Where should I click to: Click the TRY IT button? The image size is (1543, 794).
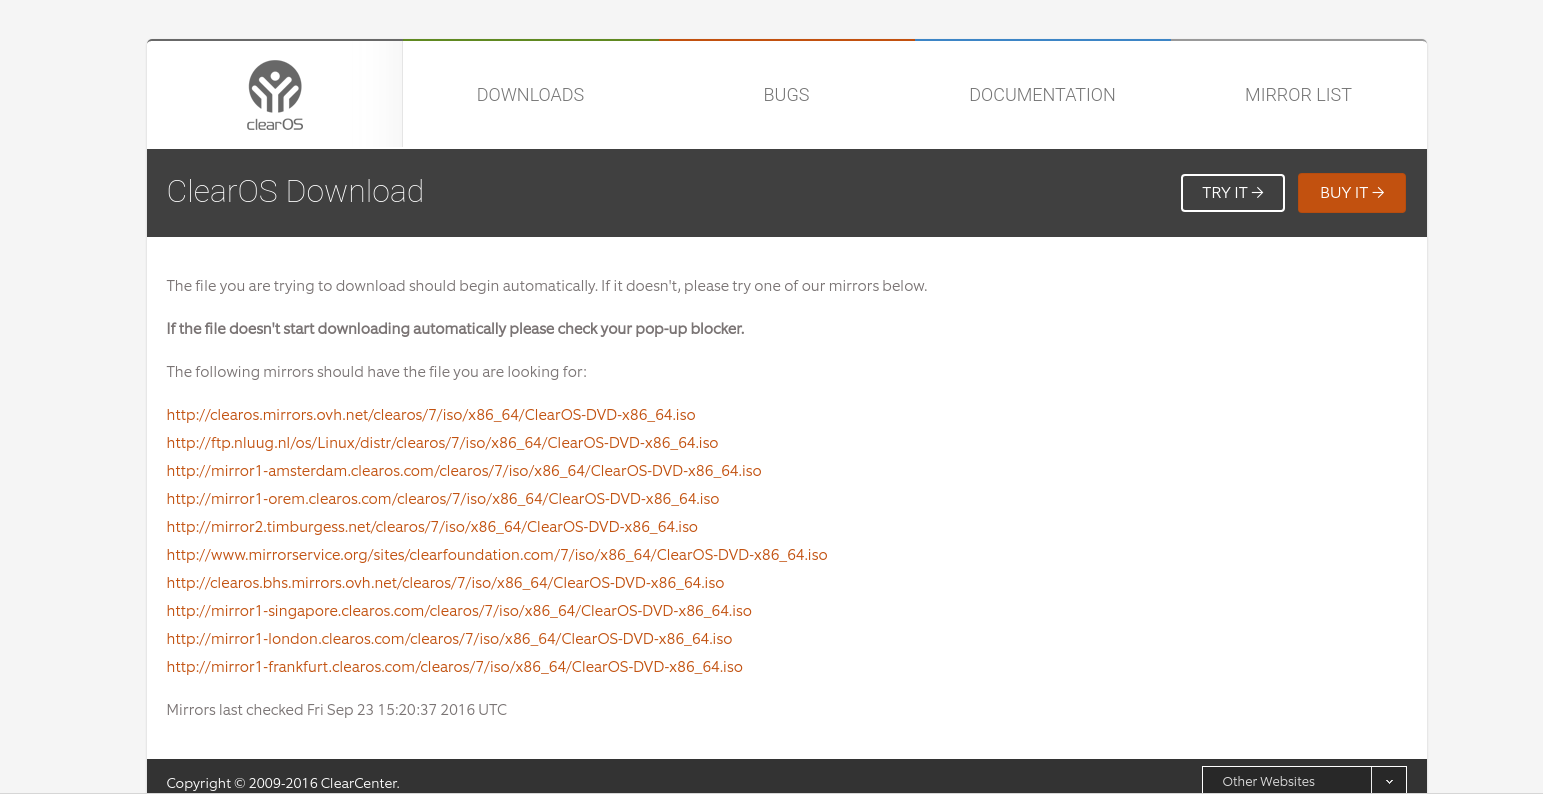point(1232,193)
